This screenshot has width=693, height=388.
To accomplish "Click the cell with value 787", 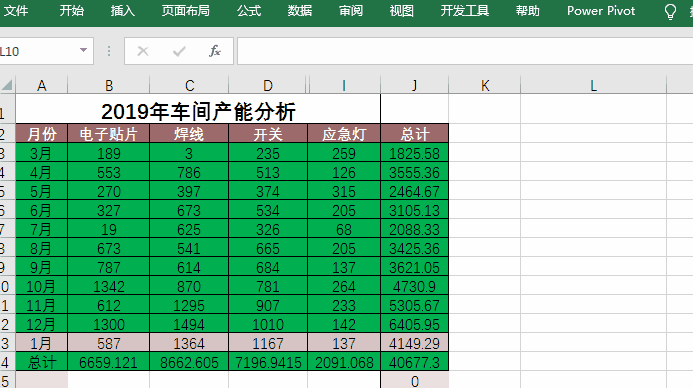I will (109, 267).
